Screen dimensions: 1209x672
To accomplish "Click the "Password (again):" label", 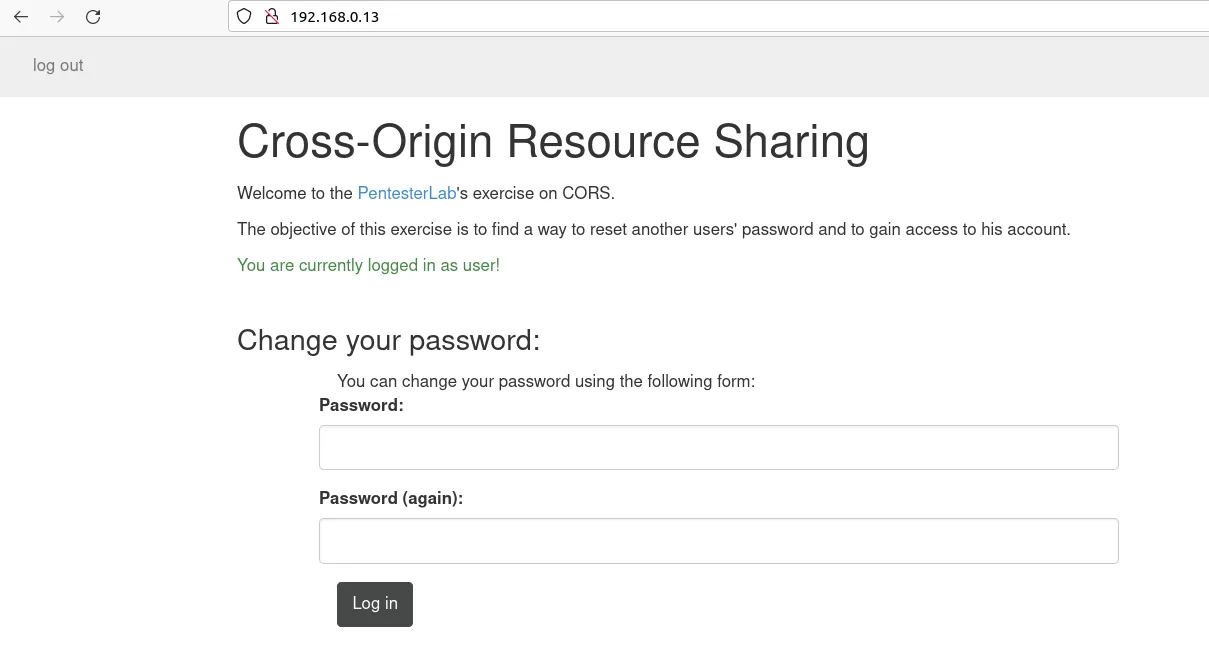I will 390,498.
